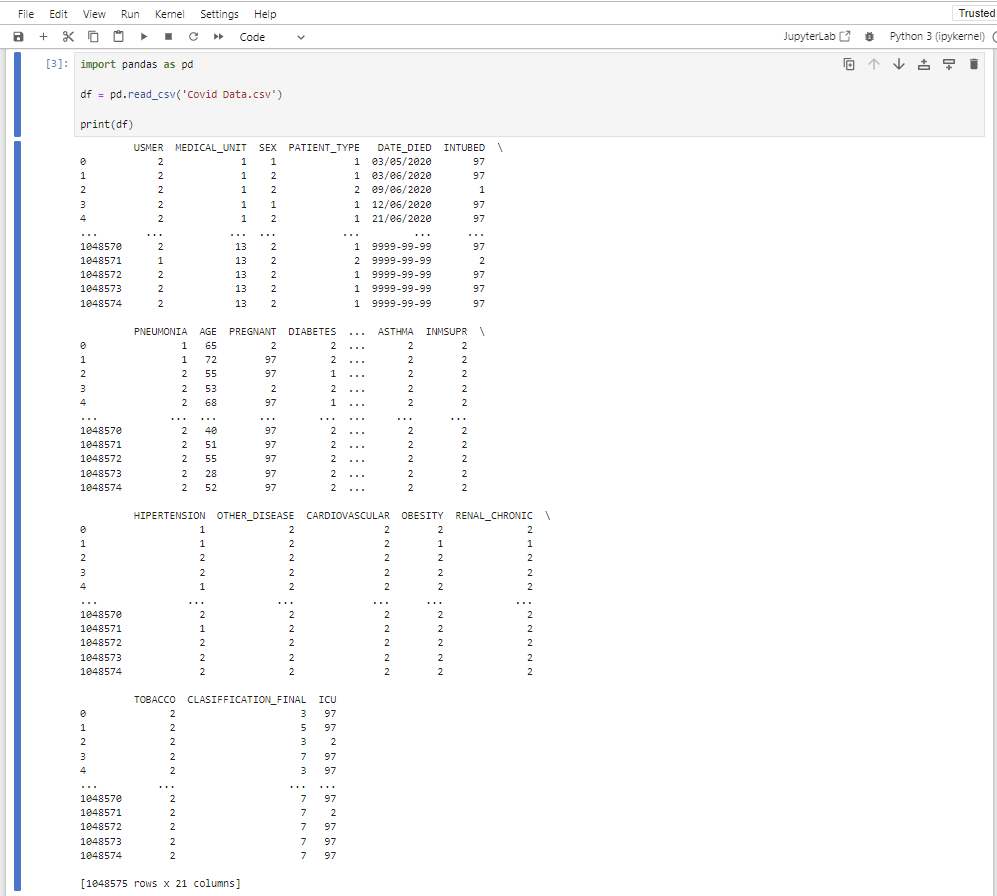Click the 'import pandas as pd' code line

[x=137, y=65]
